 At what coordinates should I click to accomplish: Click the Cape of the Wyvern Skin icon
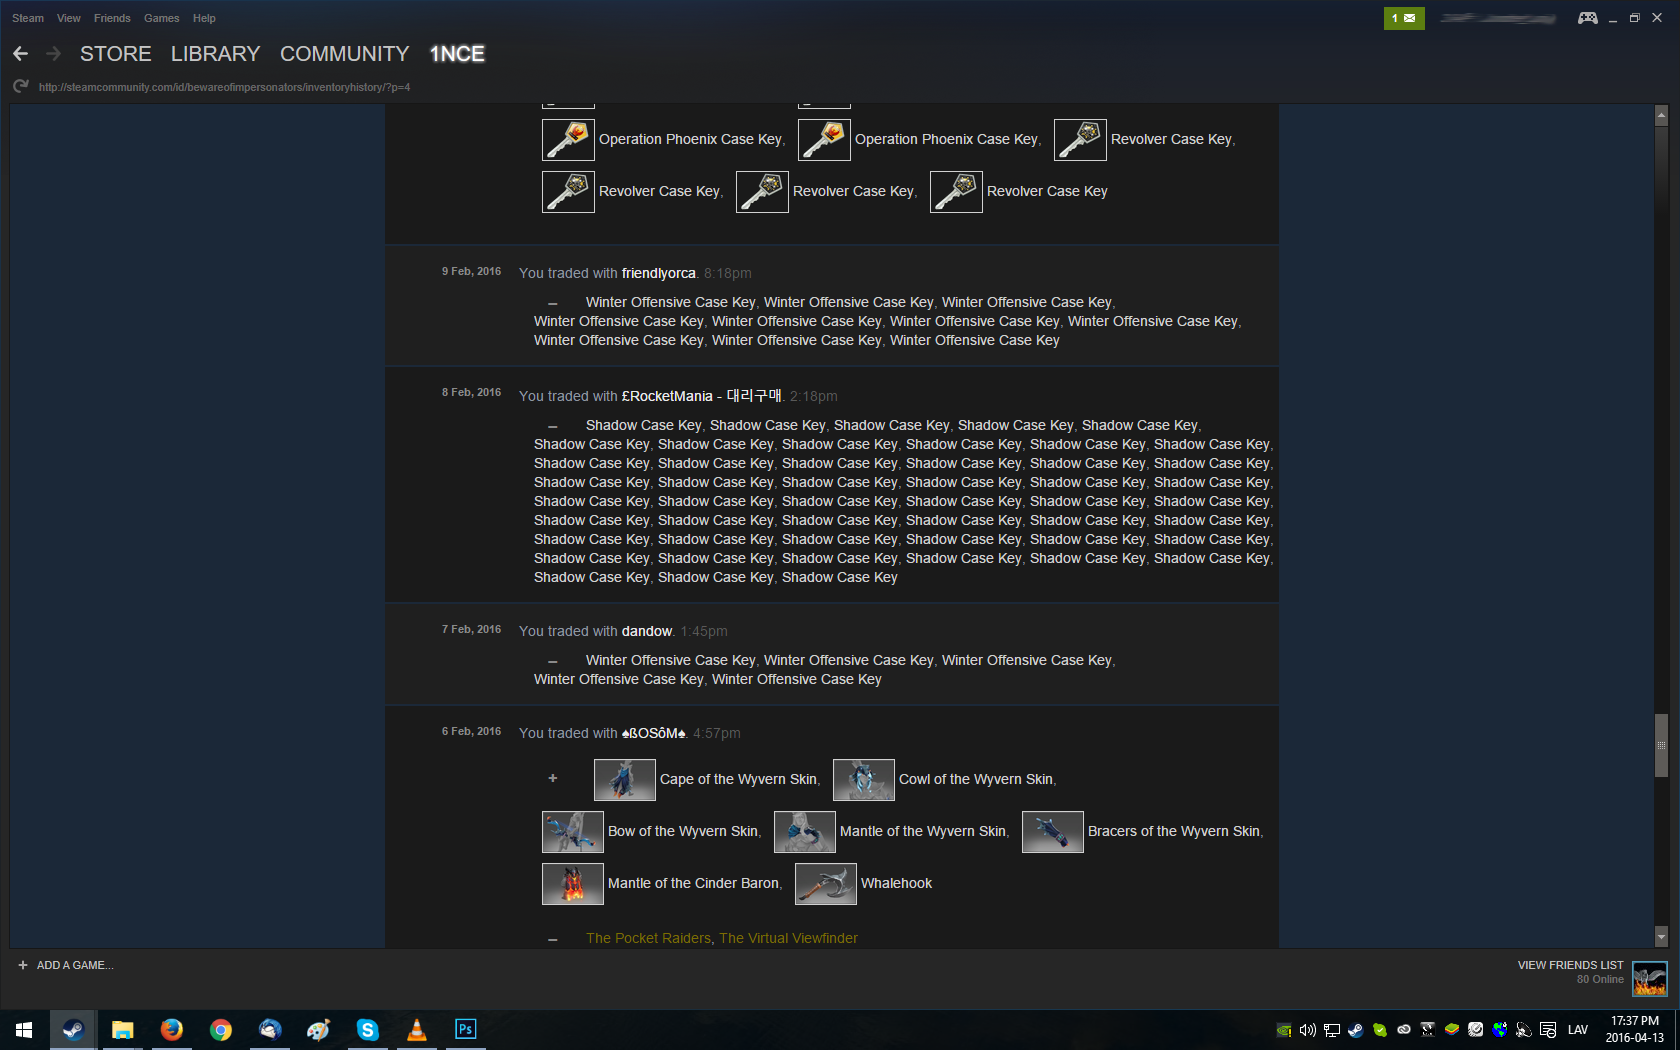coord(624,780)
